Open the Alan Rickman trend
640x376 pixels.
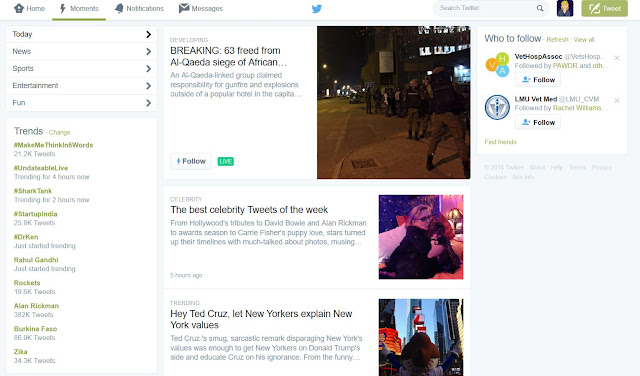[x=36, y=306]
